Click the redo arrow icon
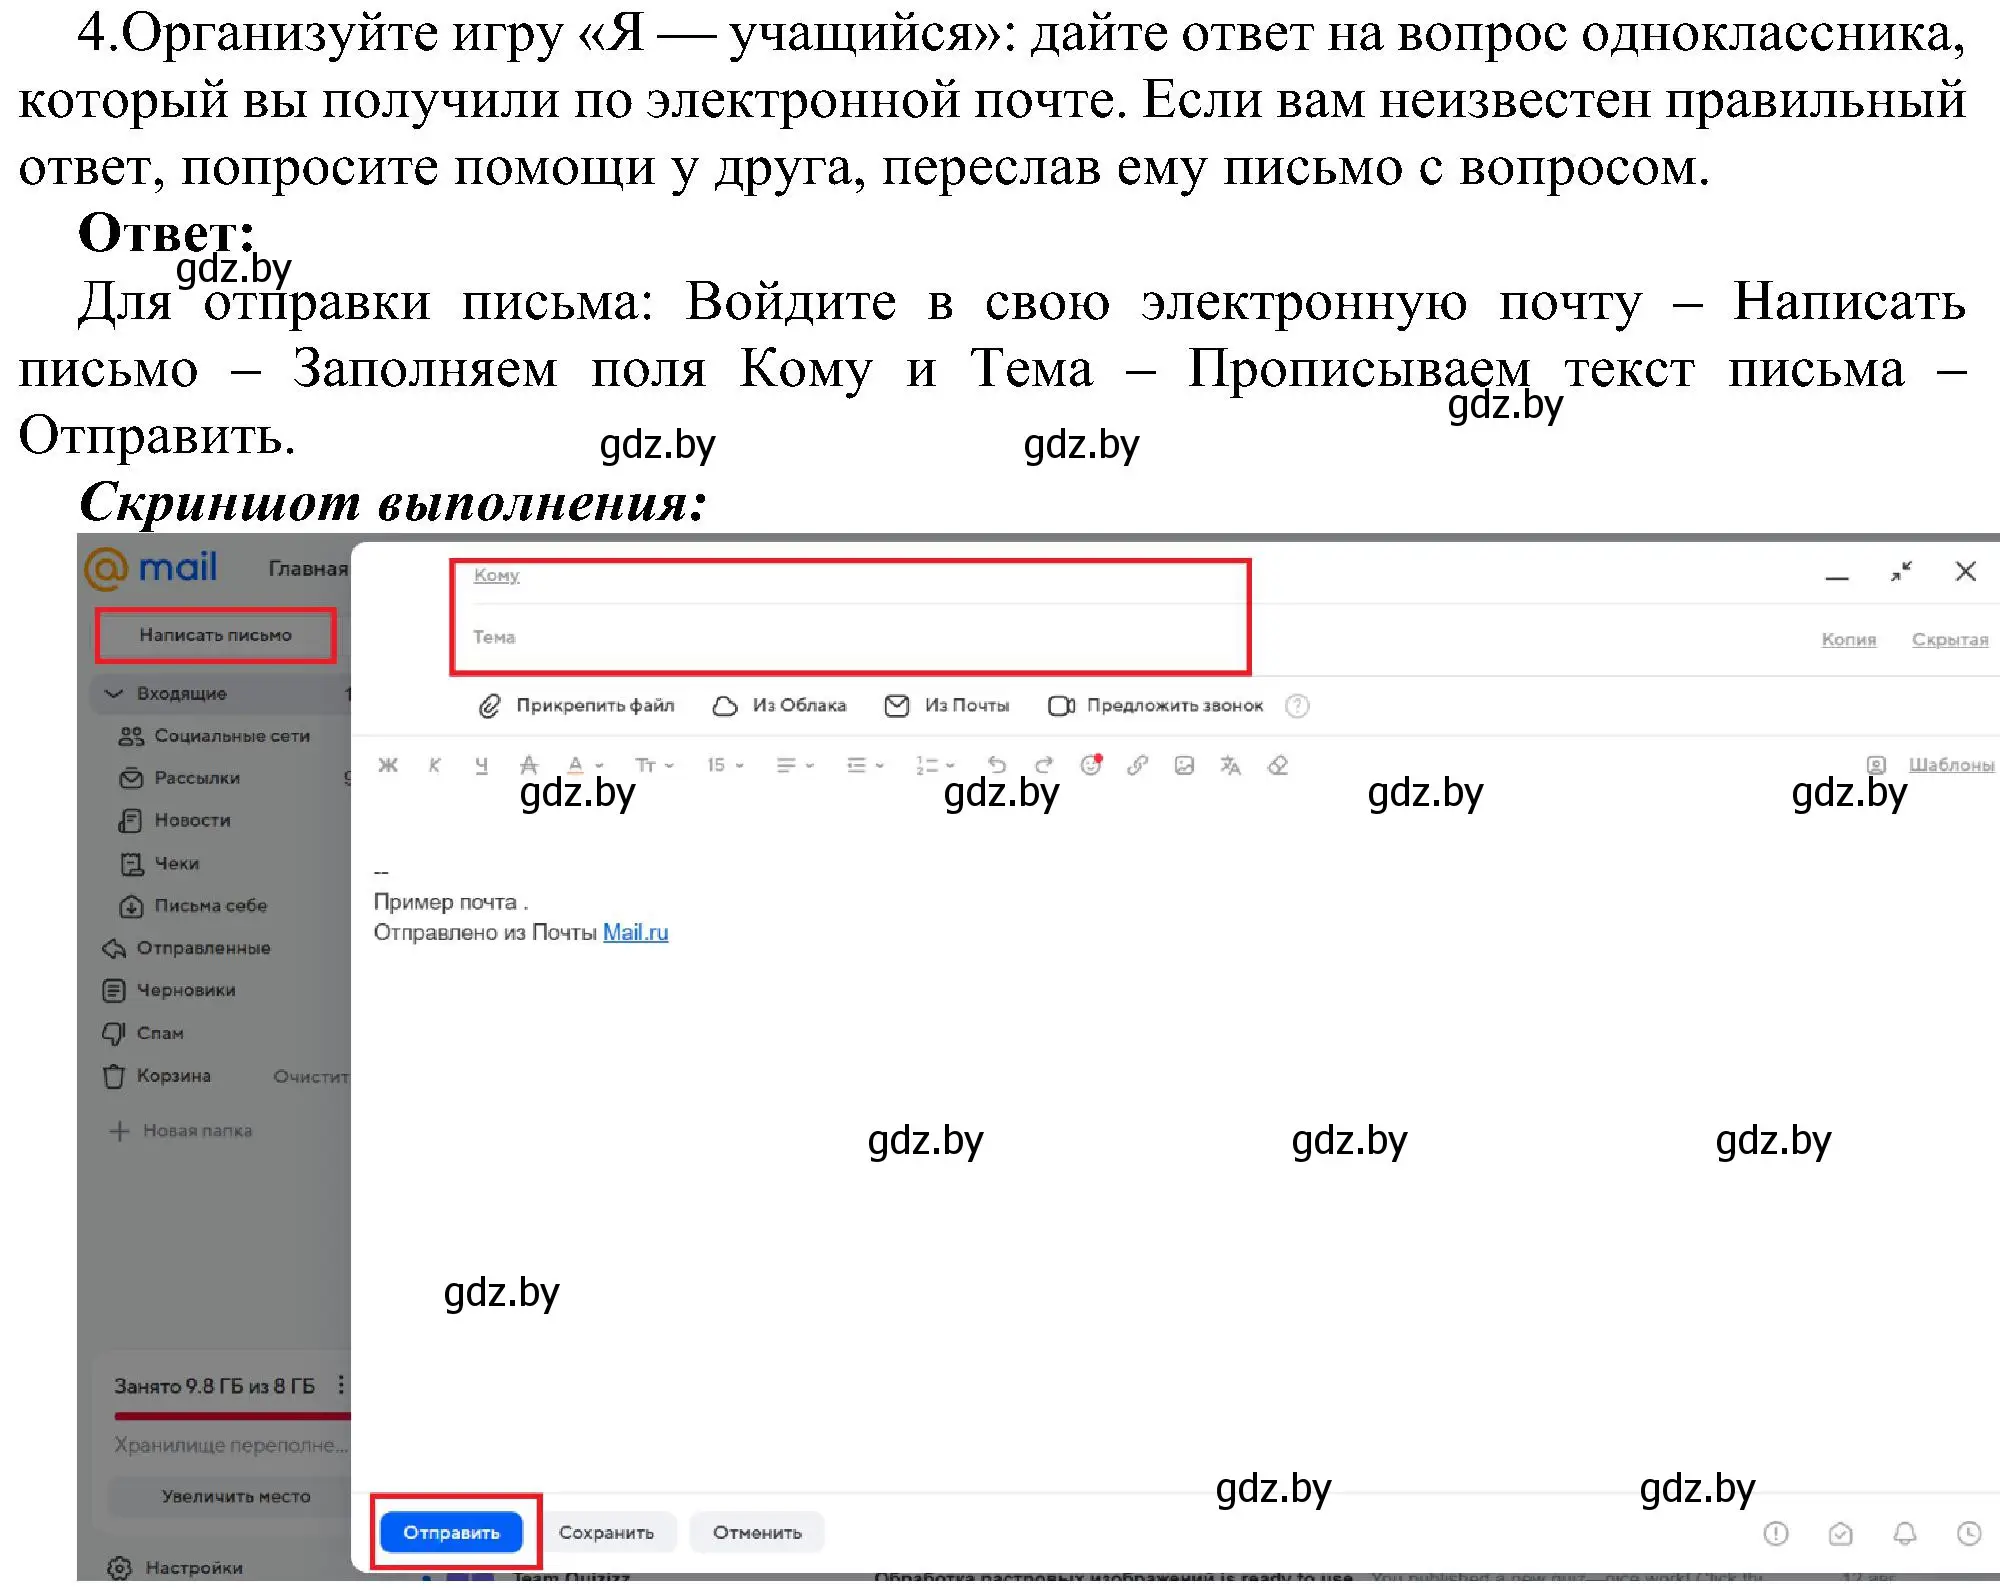The image size is (2000, 1592). tap(1043, 765)
